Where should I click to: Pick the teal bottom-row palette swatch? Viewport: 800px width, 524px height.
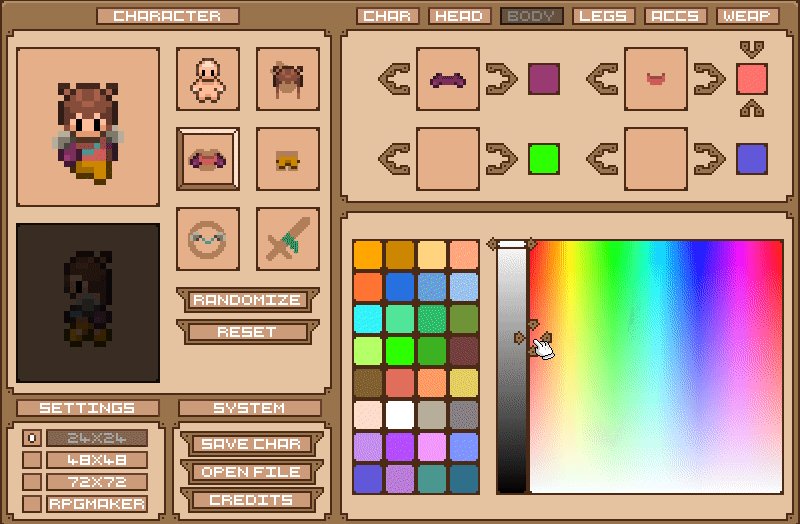point(432,479)
